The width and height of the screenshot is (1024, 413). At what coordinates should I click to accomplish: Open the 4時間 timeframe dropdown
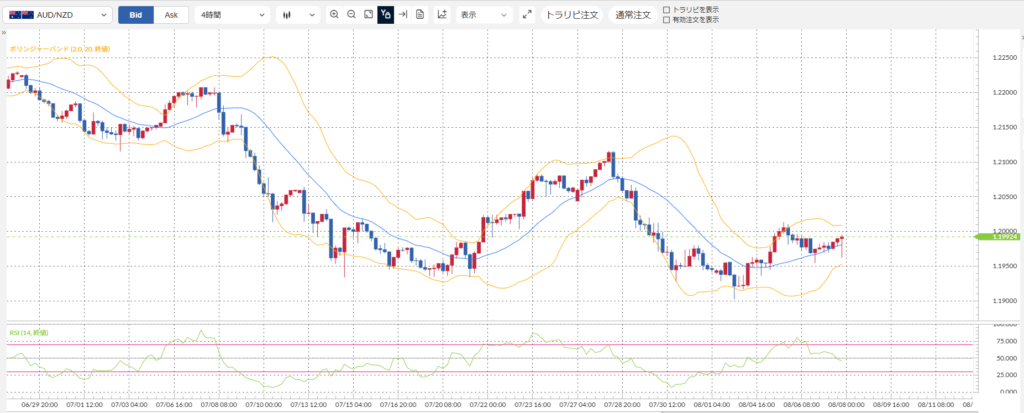tap(232, 14)
